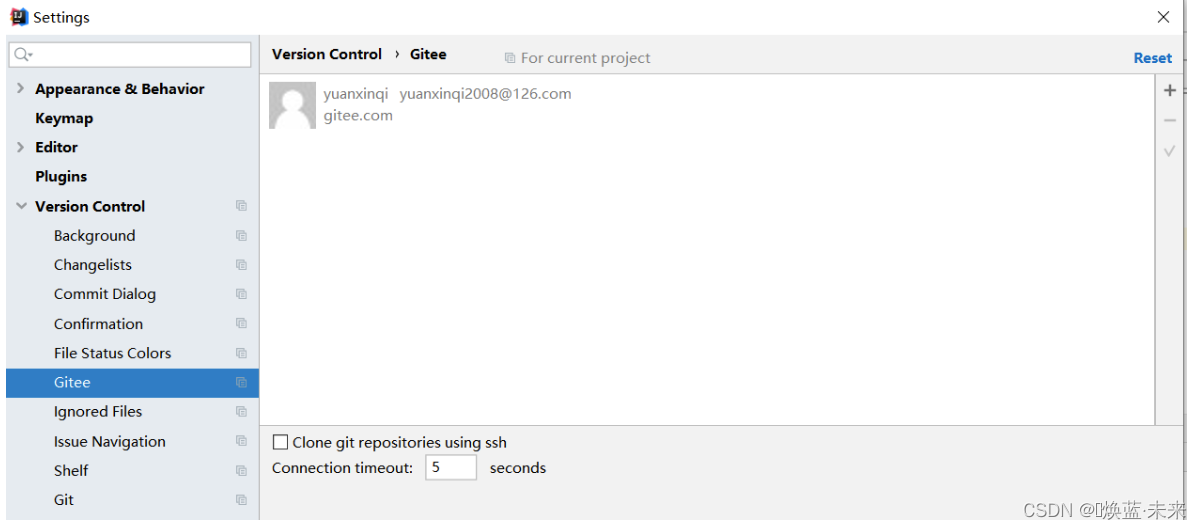Click the Connection timeout field
Viewport: 1202px width, 529px height.
450,467
